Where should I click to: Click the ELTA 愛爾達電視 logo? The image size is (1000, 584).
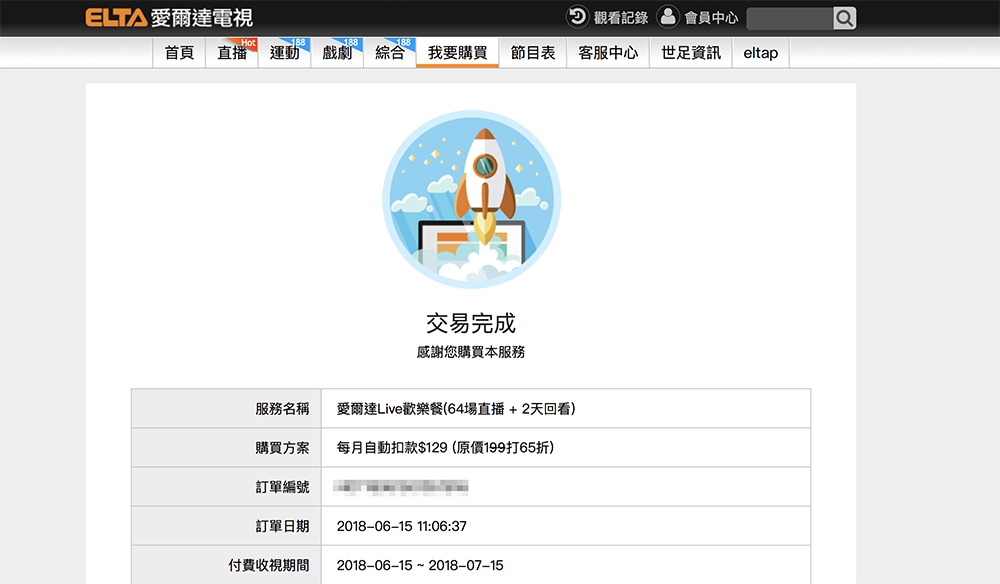click(x=169, y=18)
